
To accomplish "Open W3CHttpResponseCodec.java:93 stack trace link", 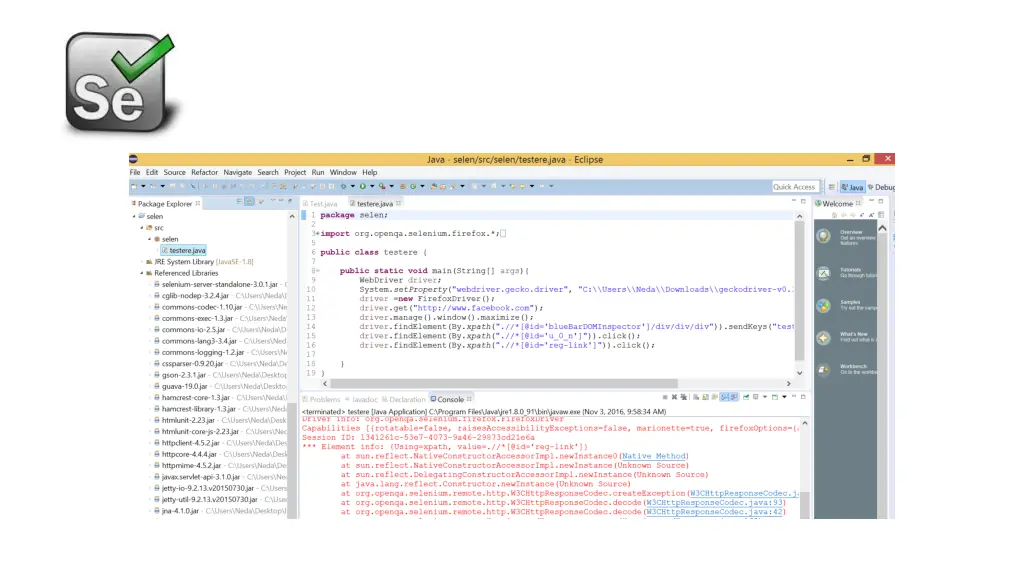I will click(x=715, y=502).
